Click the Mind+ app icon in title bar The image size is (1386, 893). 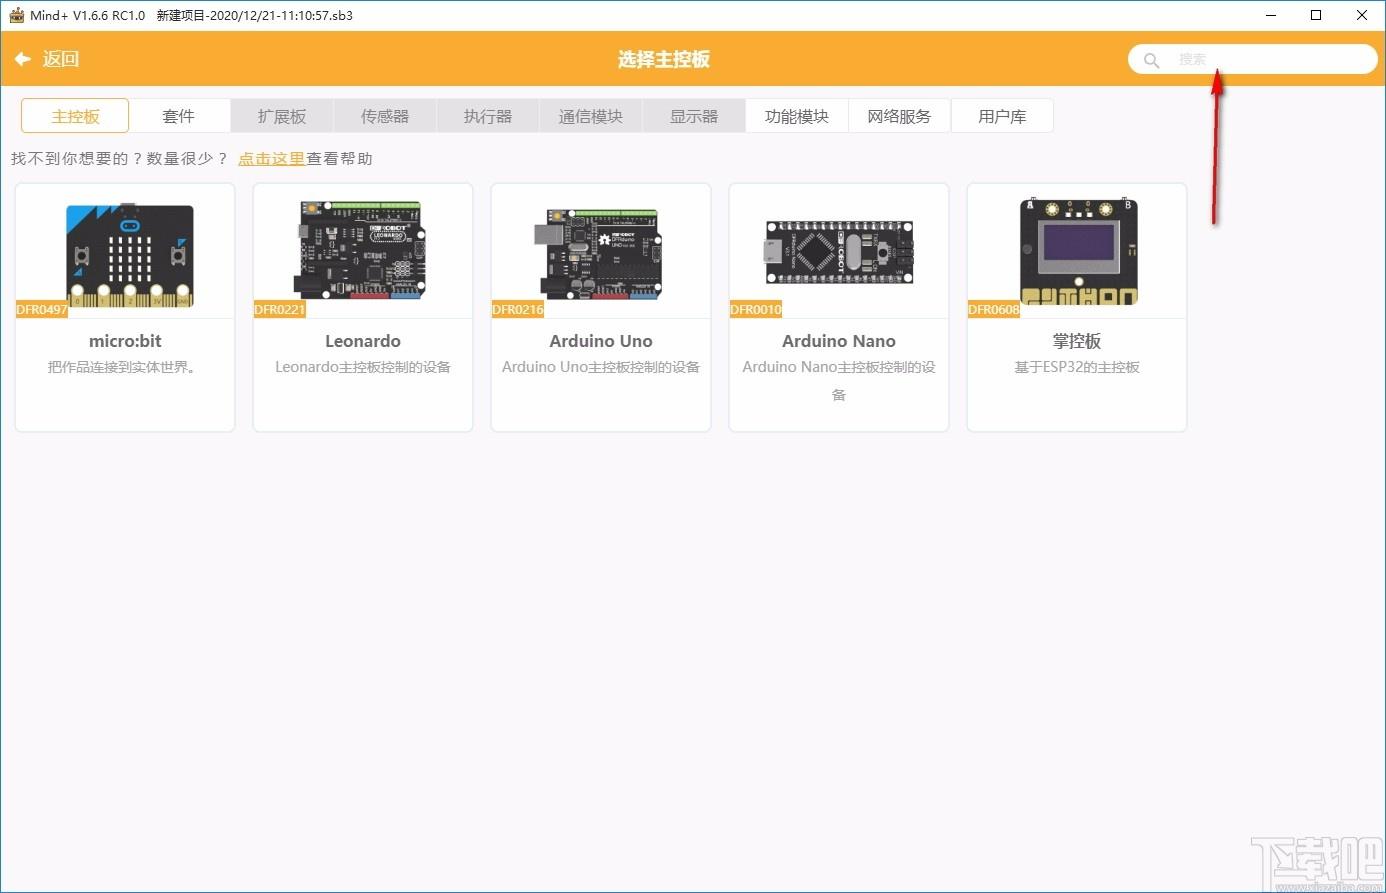pos(16,15)
